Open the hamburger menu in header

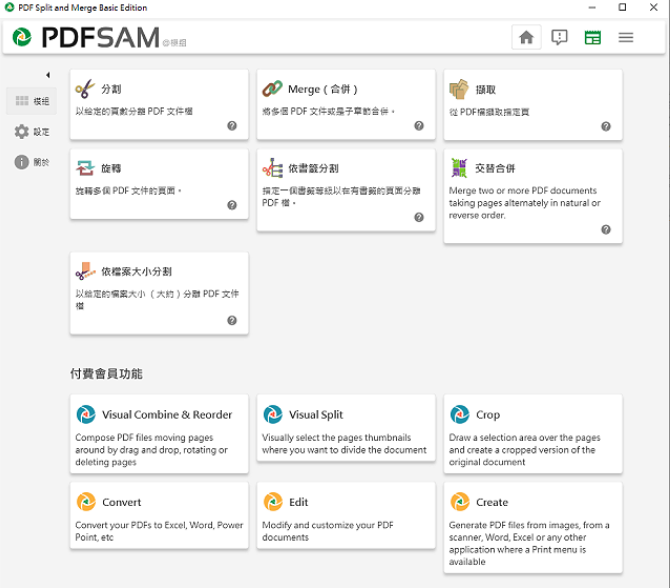pyautogui.click(x=626, y=37)
